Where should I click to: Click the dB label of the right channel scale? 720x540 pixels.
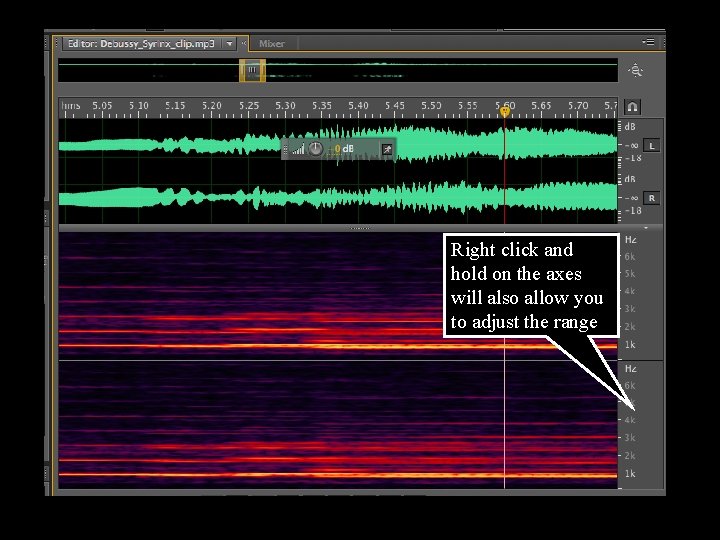coord(630,179)
